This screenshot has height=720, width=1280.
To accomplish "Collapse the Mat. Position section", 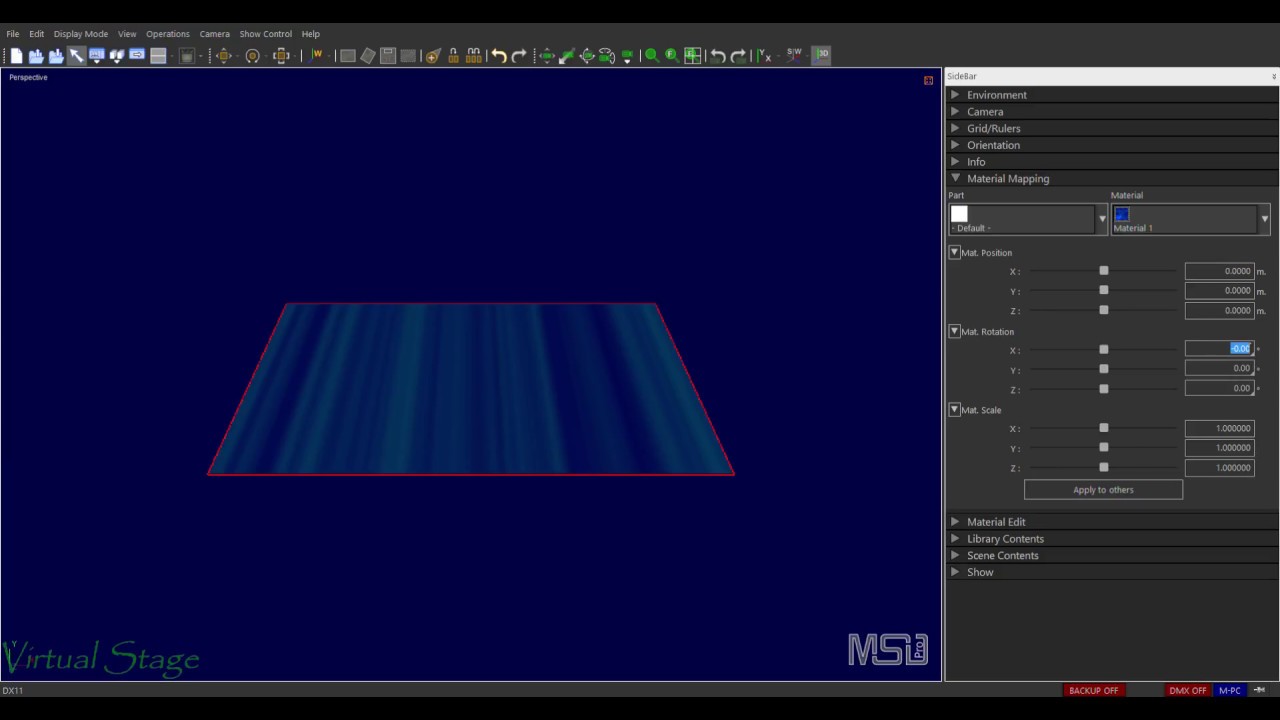I will (954, 253).
